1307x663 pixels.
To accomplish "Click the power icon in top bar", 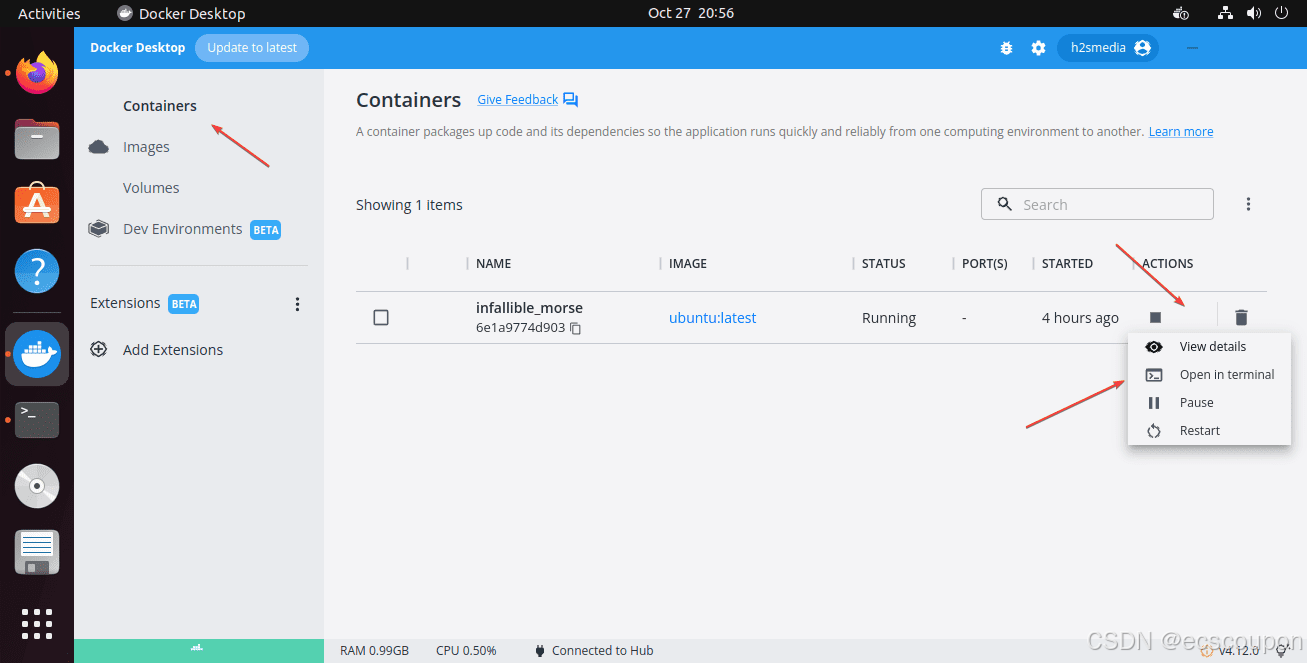I will point(1281,13).
